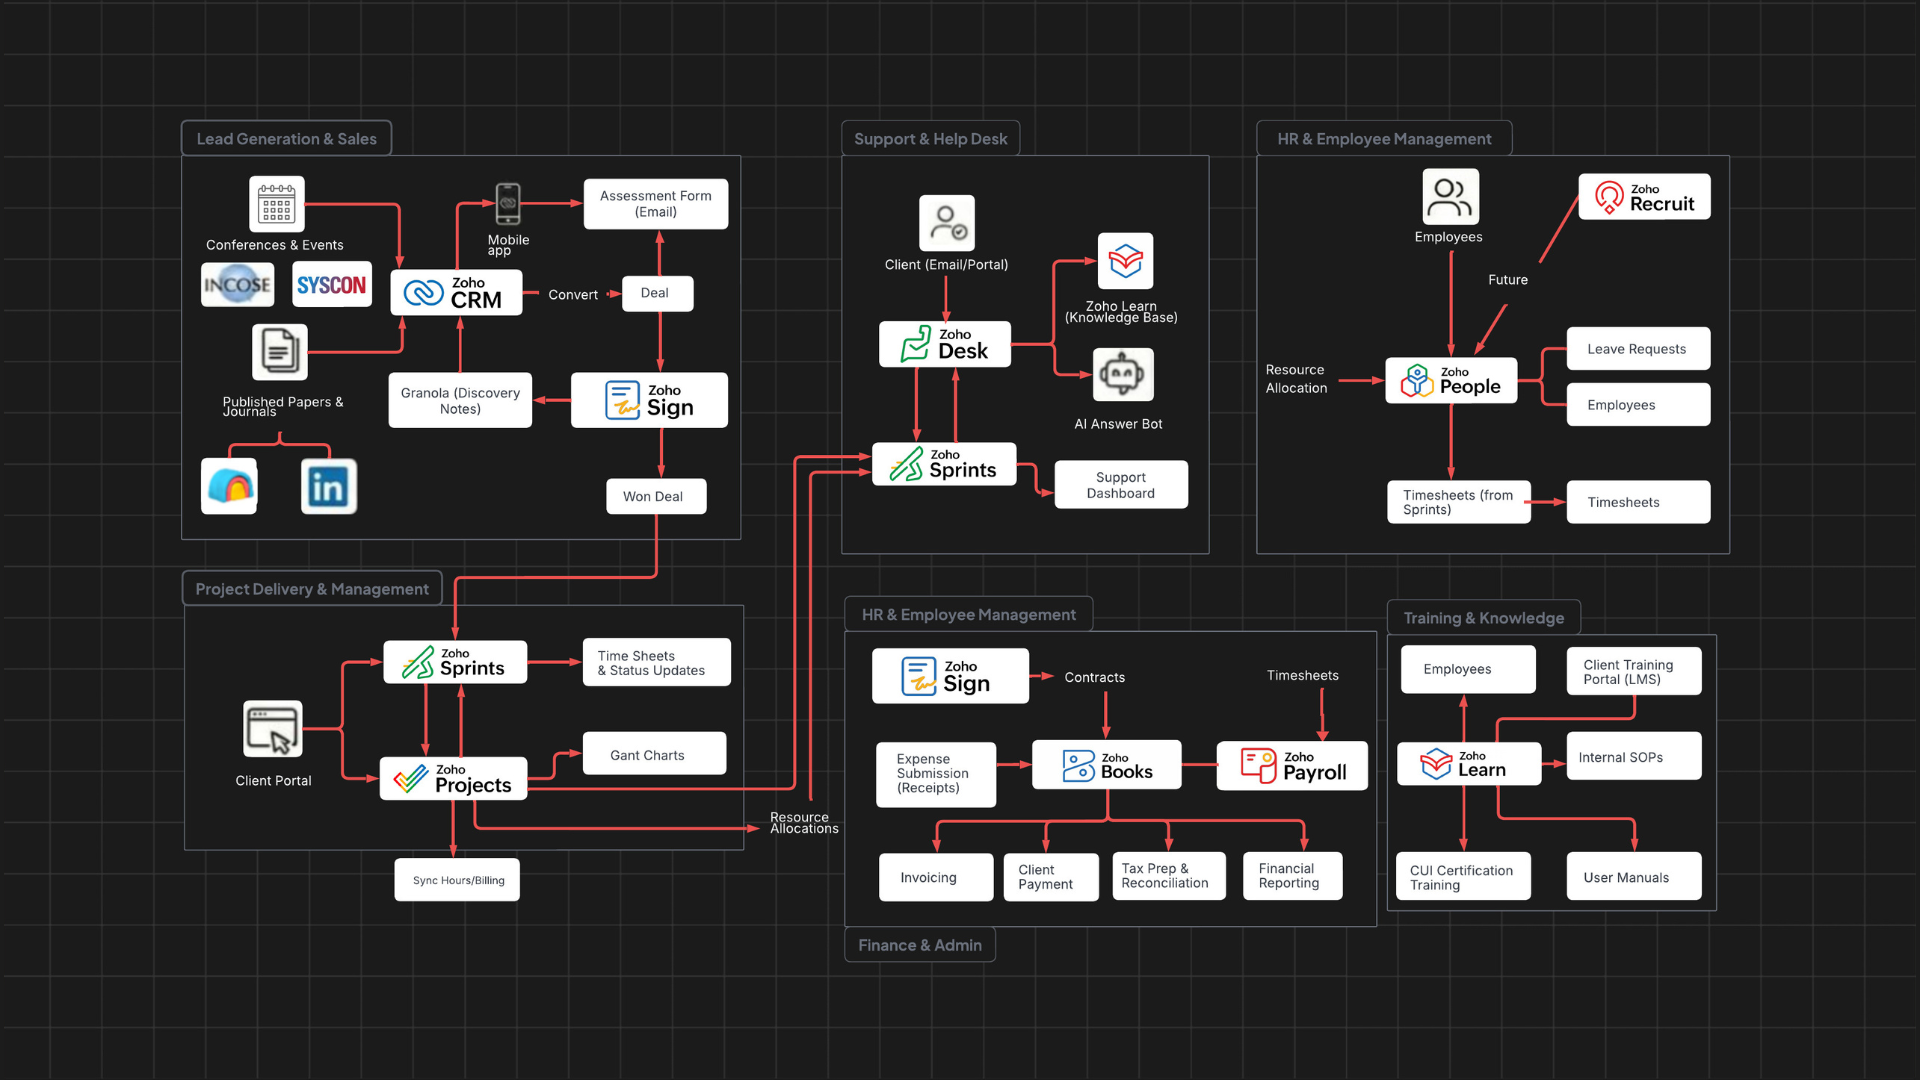Screen dimensions: 1920x1080
Task: Click the SYSCON logo thumbnail
Action: click(x=331, y=285)
